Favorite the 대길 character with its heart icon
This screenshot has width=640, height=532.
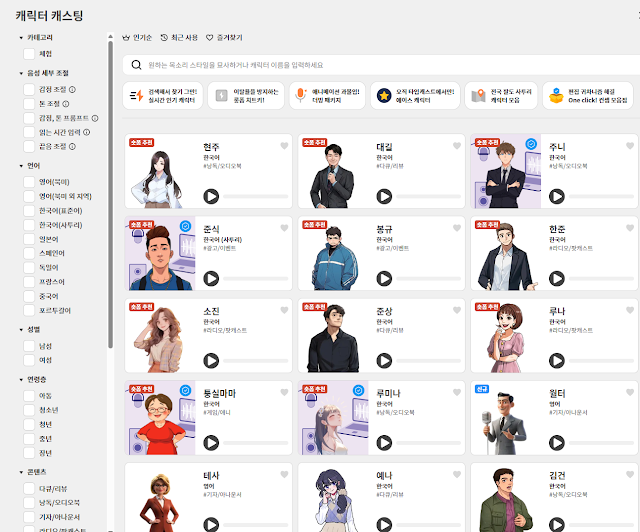coord(457,146)
